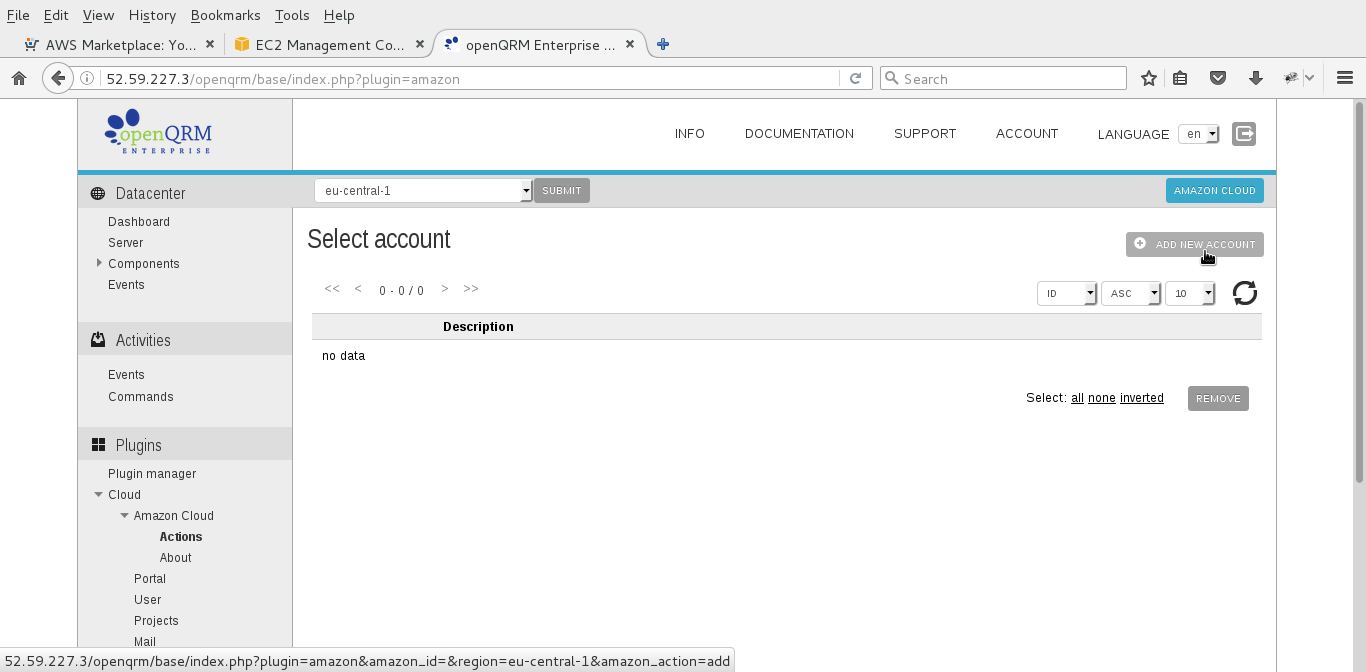Open the region dropdown showing eu-central-1
This screenshot has height=672, width=1366.
click(423, 190)
